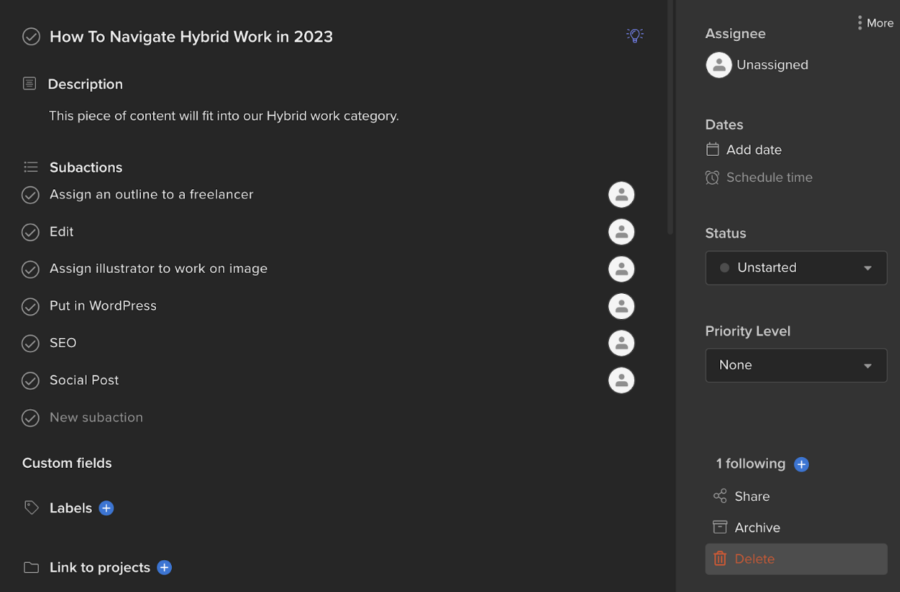Open the Status dropdown showing Unstarted
The height and width of the screenshot is (592, 900).
coord(796,268)
